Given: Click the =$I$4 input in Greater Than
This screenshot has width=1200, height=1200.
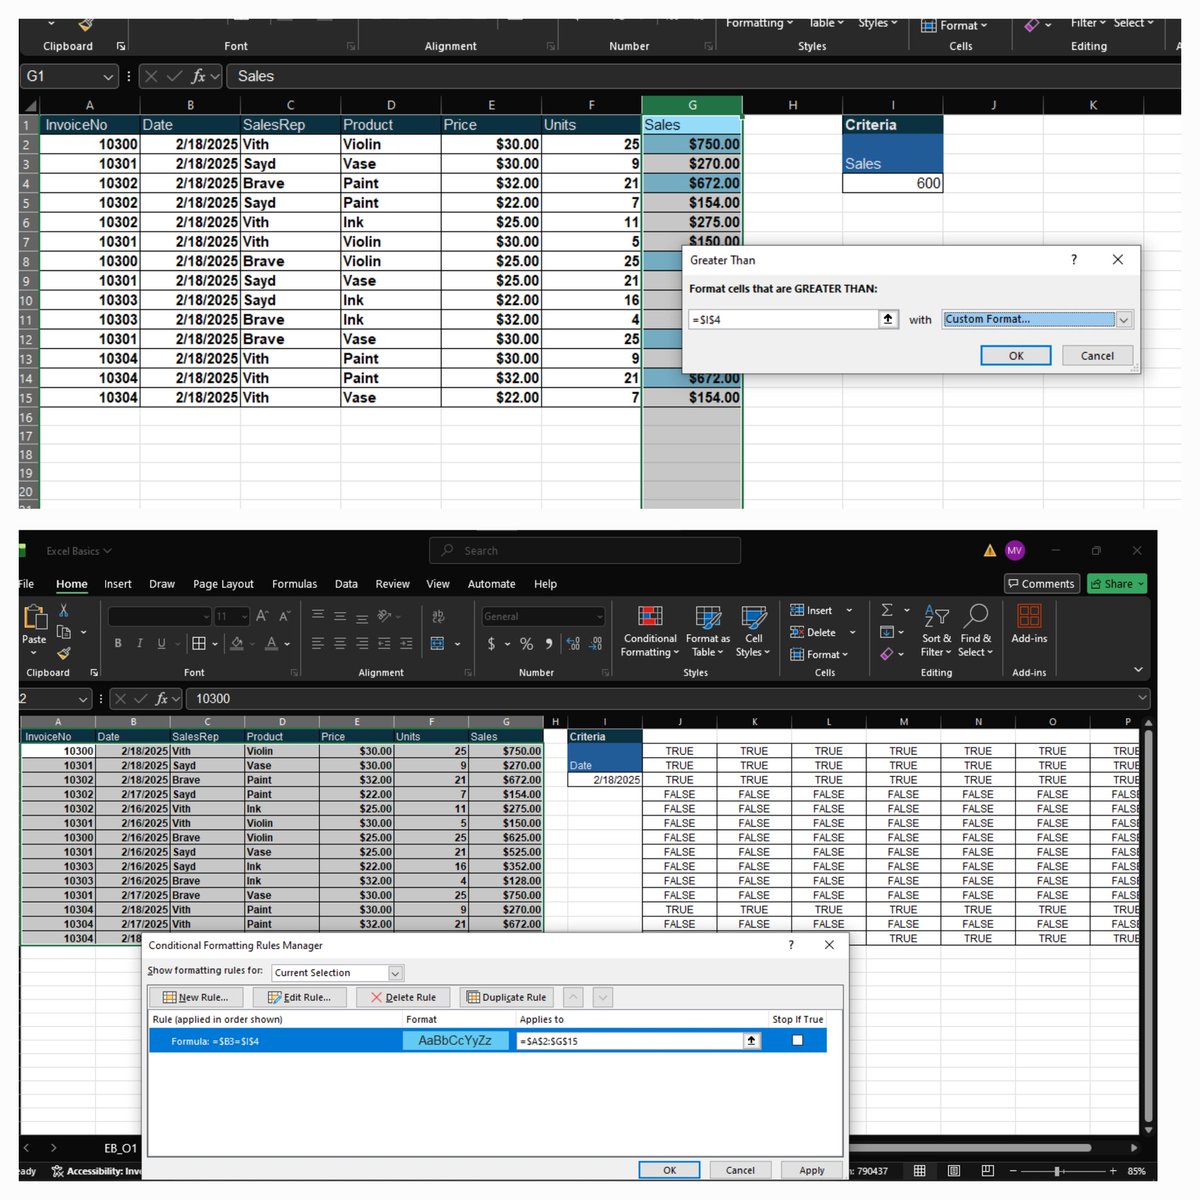Looking at the screenshot, I should click(783, 319).
